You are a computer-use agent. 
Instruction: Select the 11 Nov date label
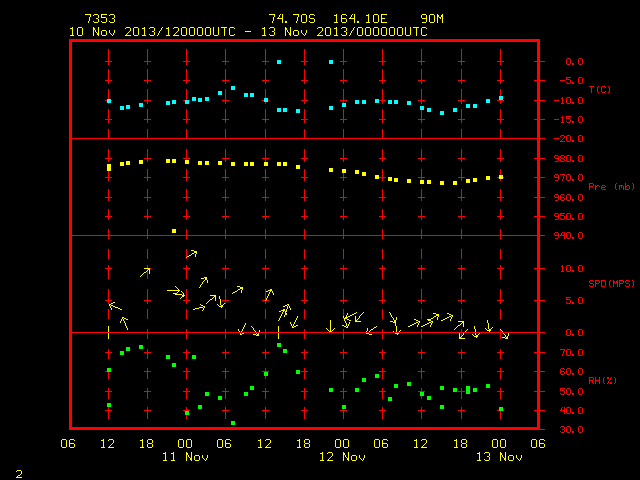(185, 457)
